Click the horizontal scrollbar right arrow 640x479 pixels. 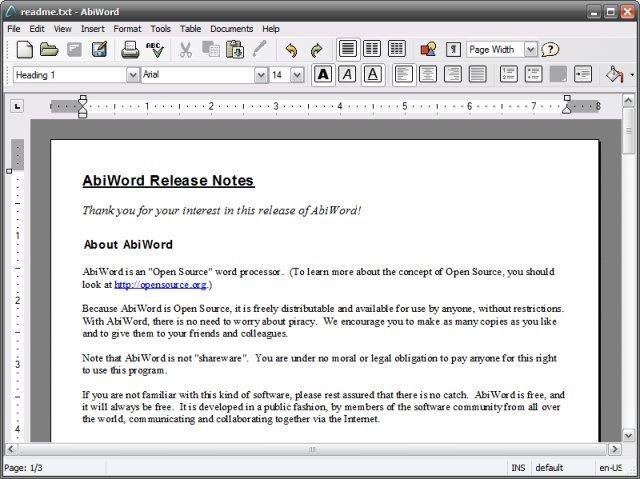[614, 450]
